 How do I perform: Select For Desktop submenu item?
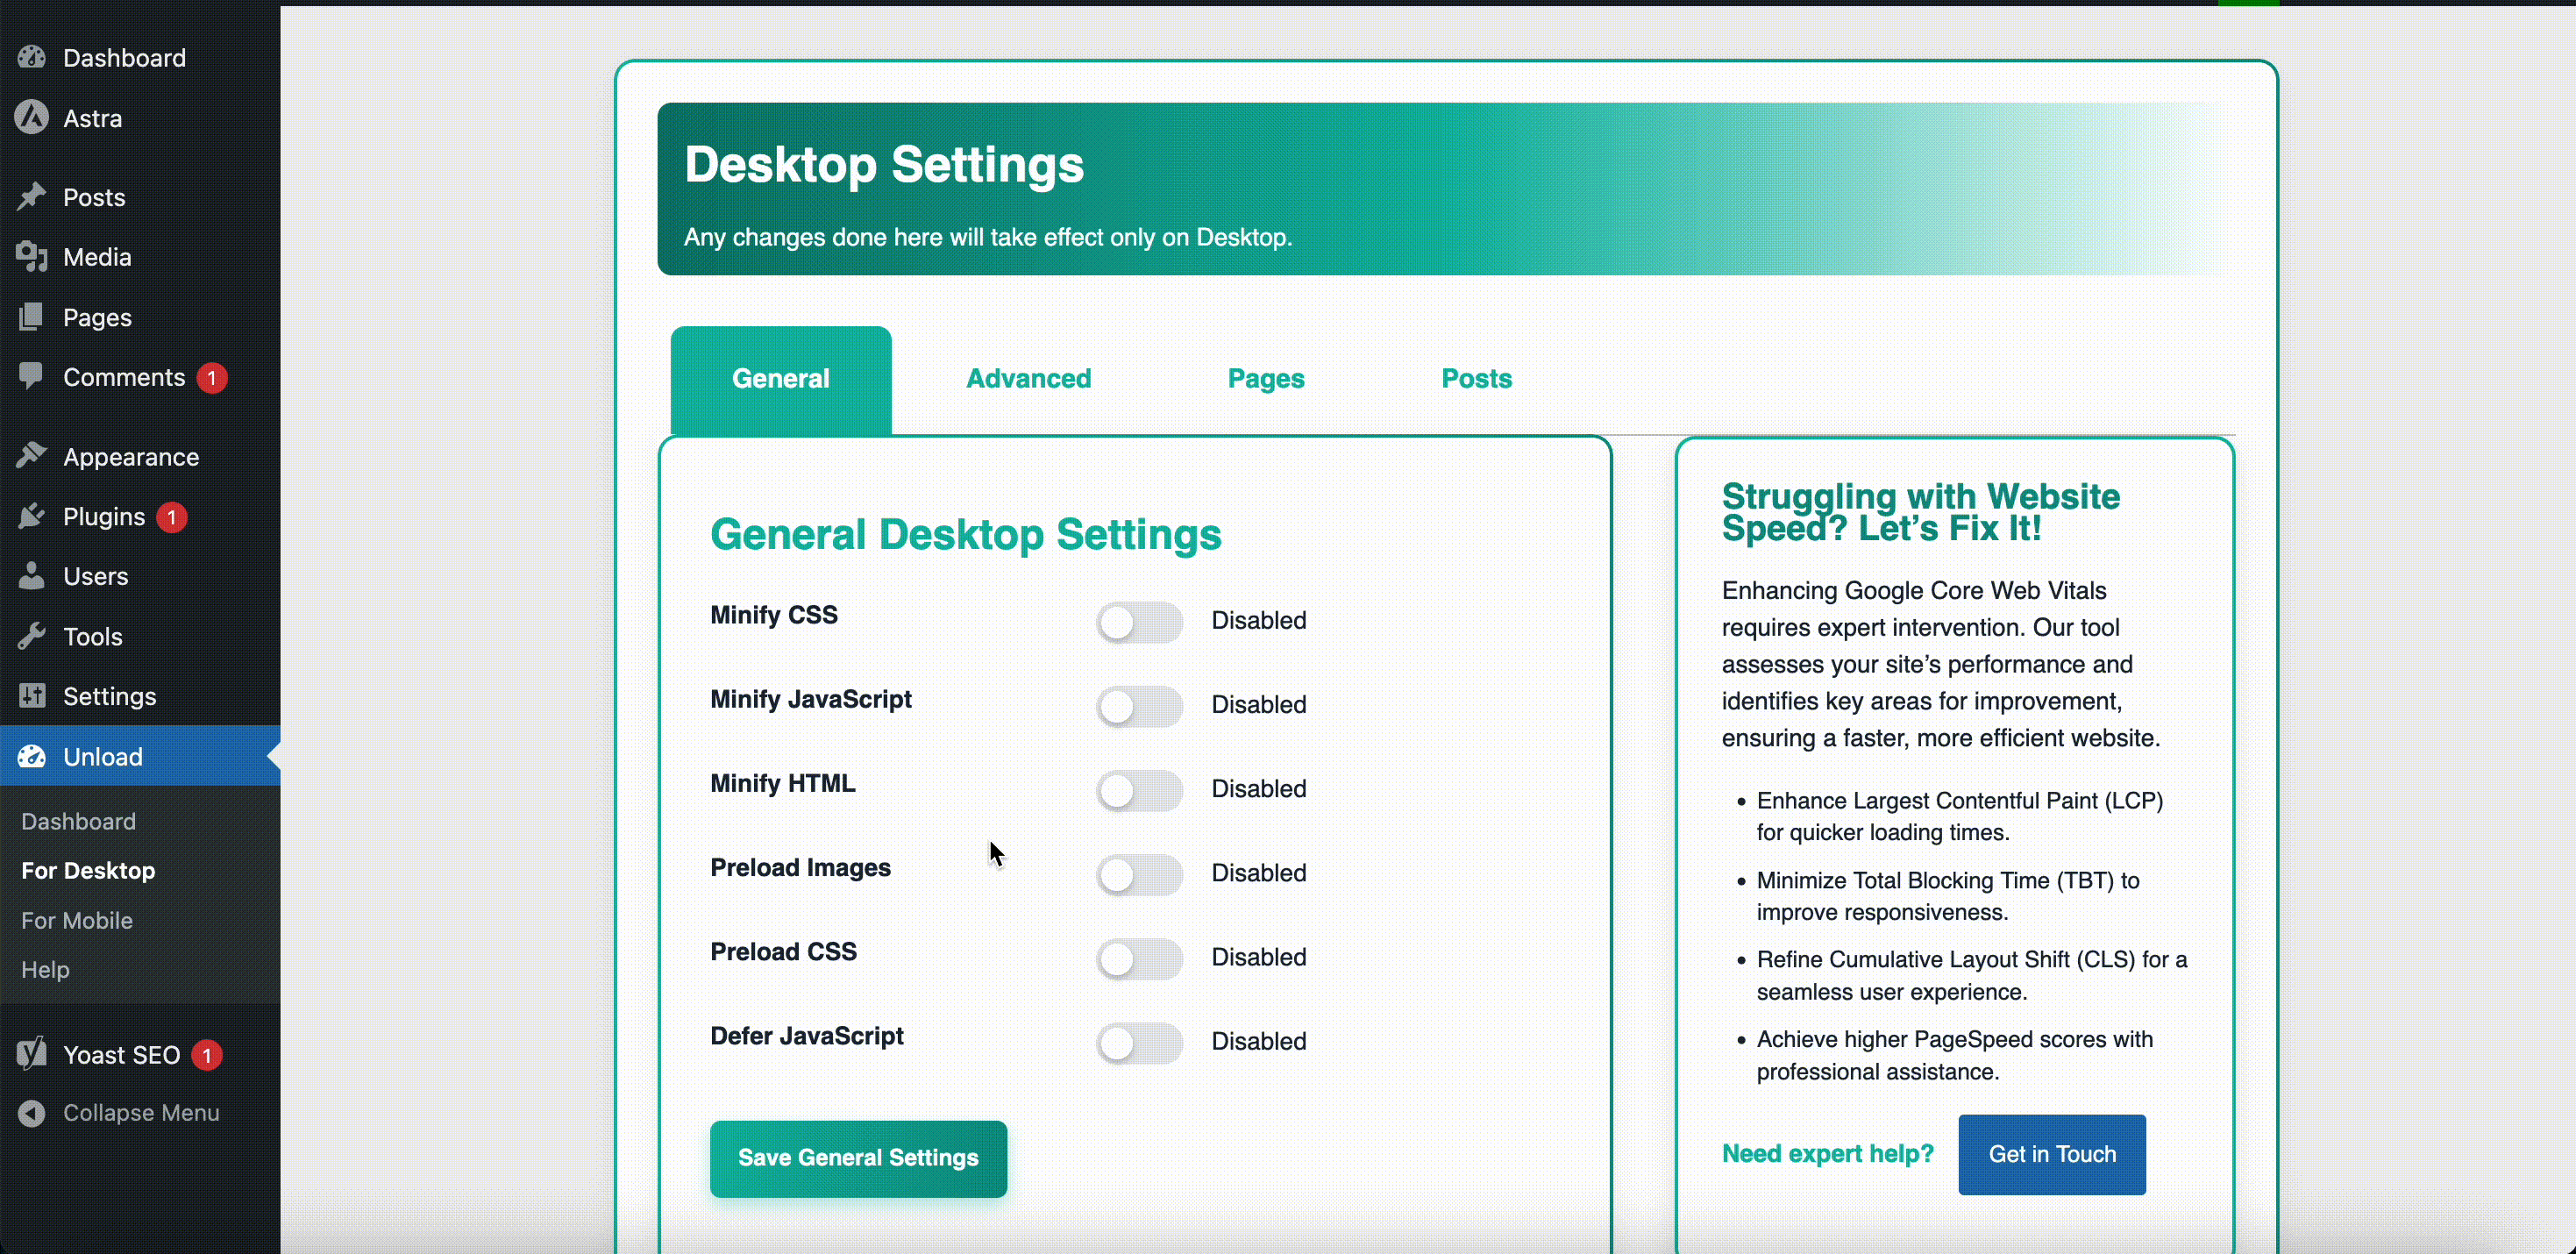pos(88,871)
